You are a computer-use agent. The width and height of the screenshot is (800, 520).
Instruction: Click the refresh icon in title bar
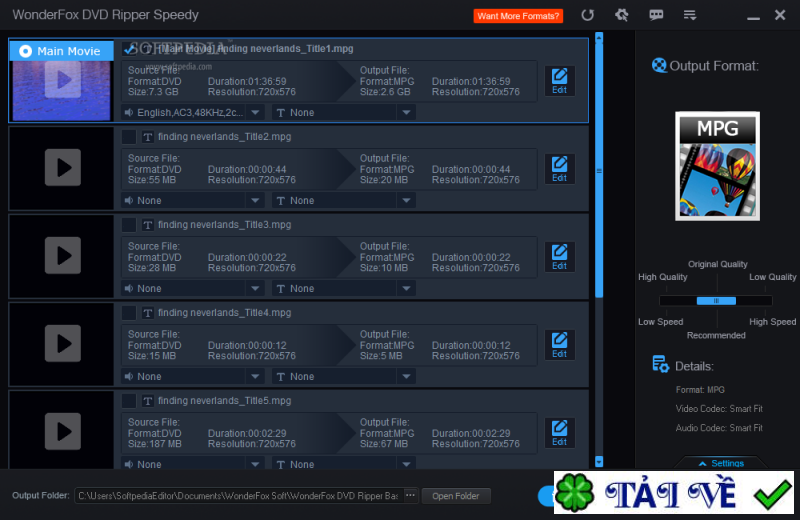point(587,15)
